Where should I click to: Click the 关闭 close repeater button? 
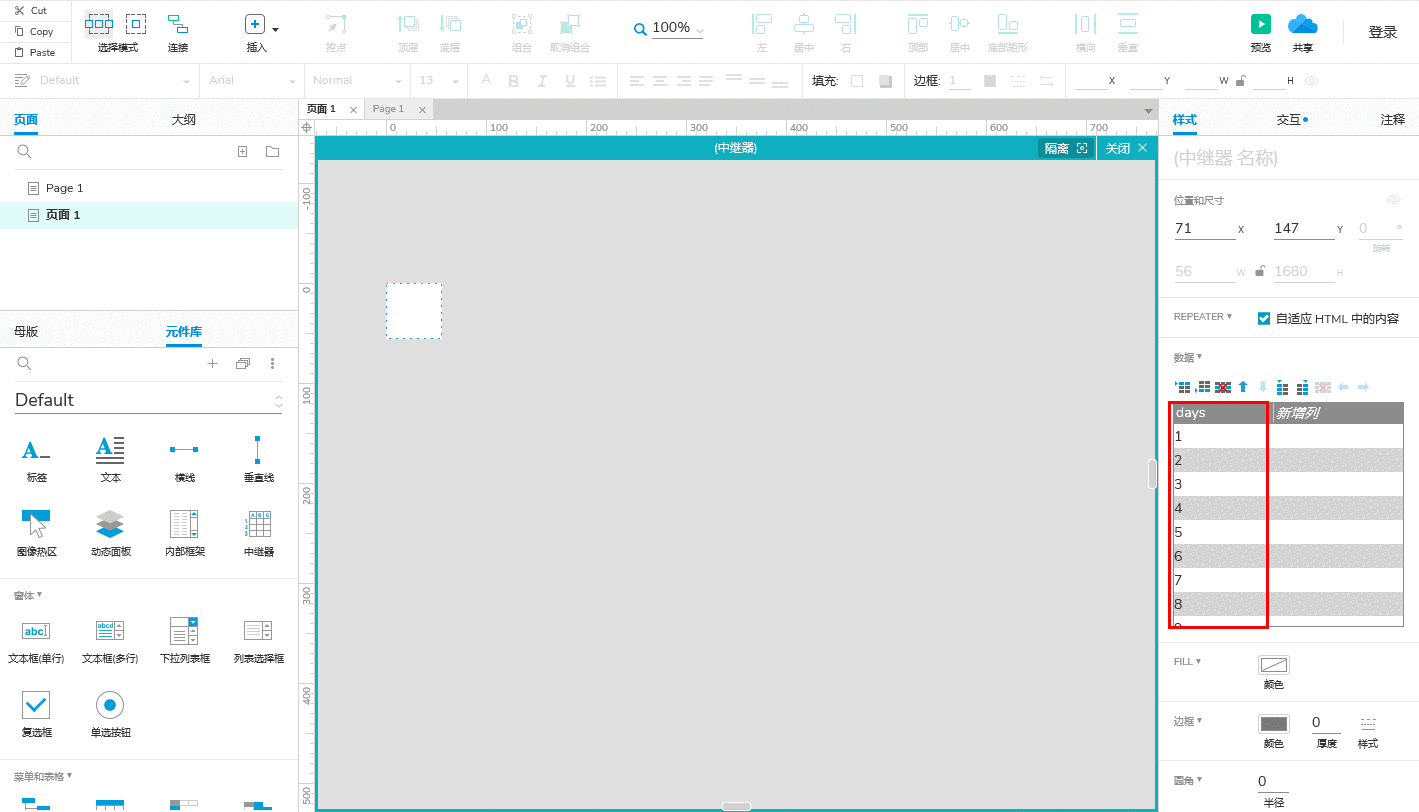(x=1126, y=148)
